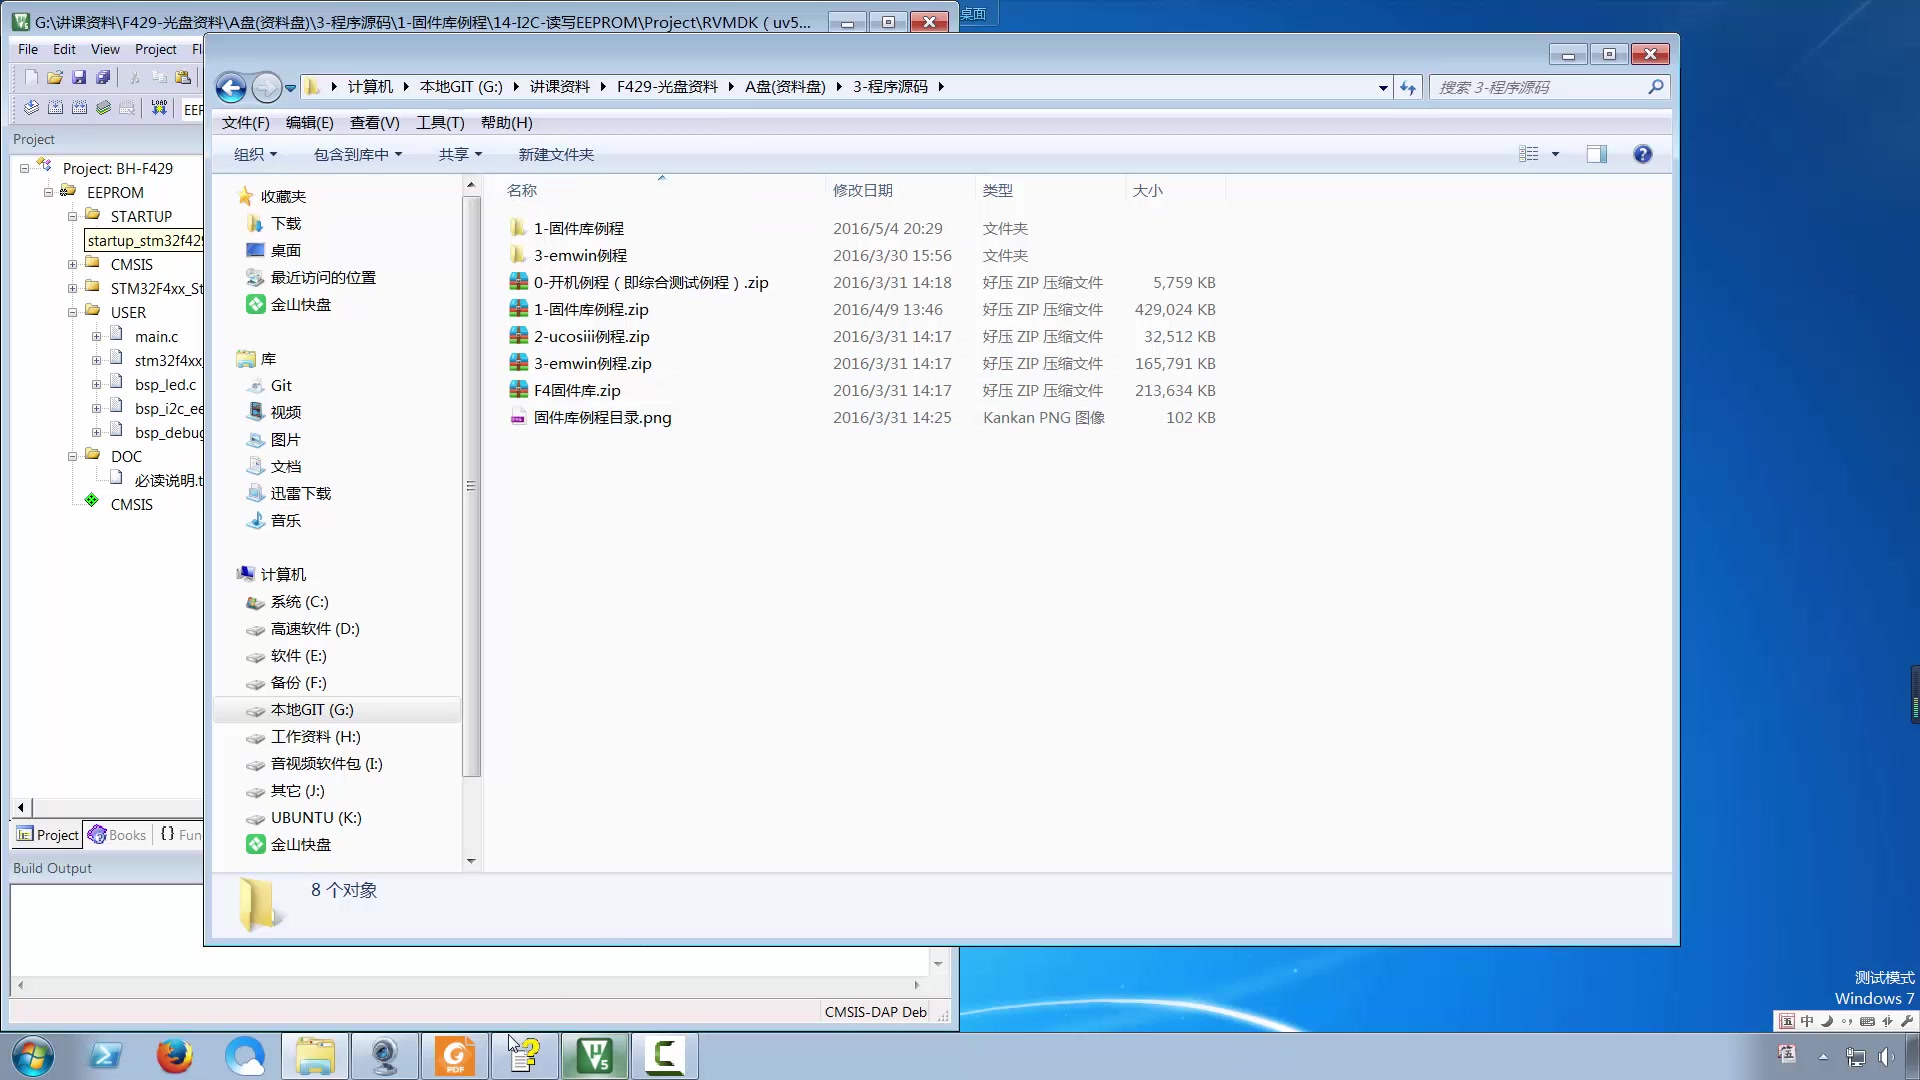This screenshot has height=1080, width=1920.
Task: Open the 文件(F) menu
Action: [245, 123]
